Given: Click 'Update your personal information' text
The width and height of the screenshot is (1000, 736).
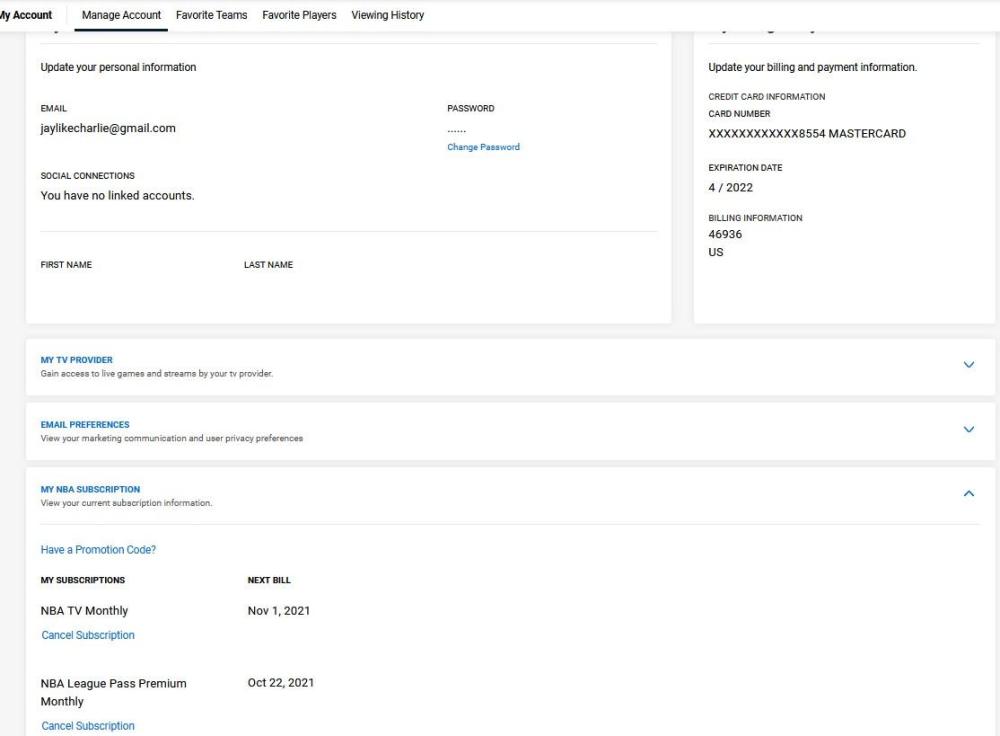Looking at the screenshot, I should 118,67.
